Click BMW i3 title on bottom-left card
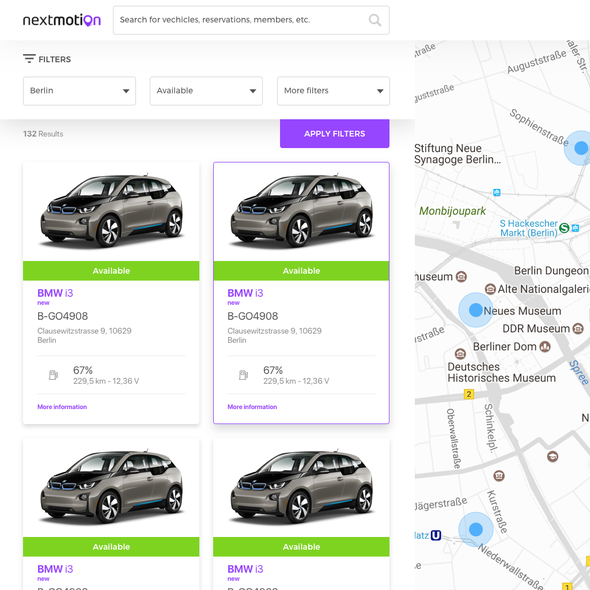The width and height of the screenshot is (590, 590). [55, 569]
